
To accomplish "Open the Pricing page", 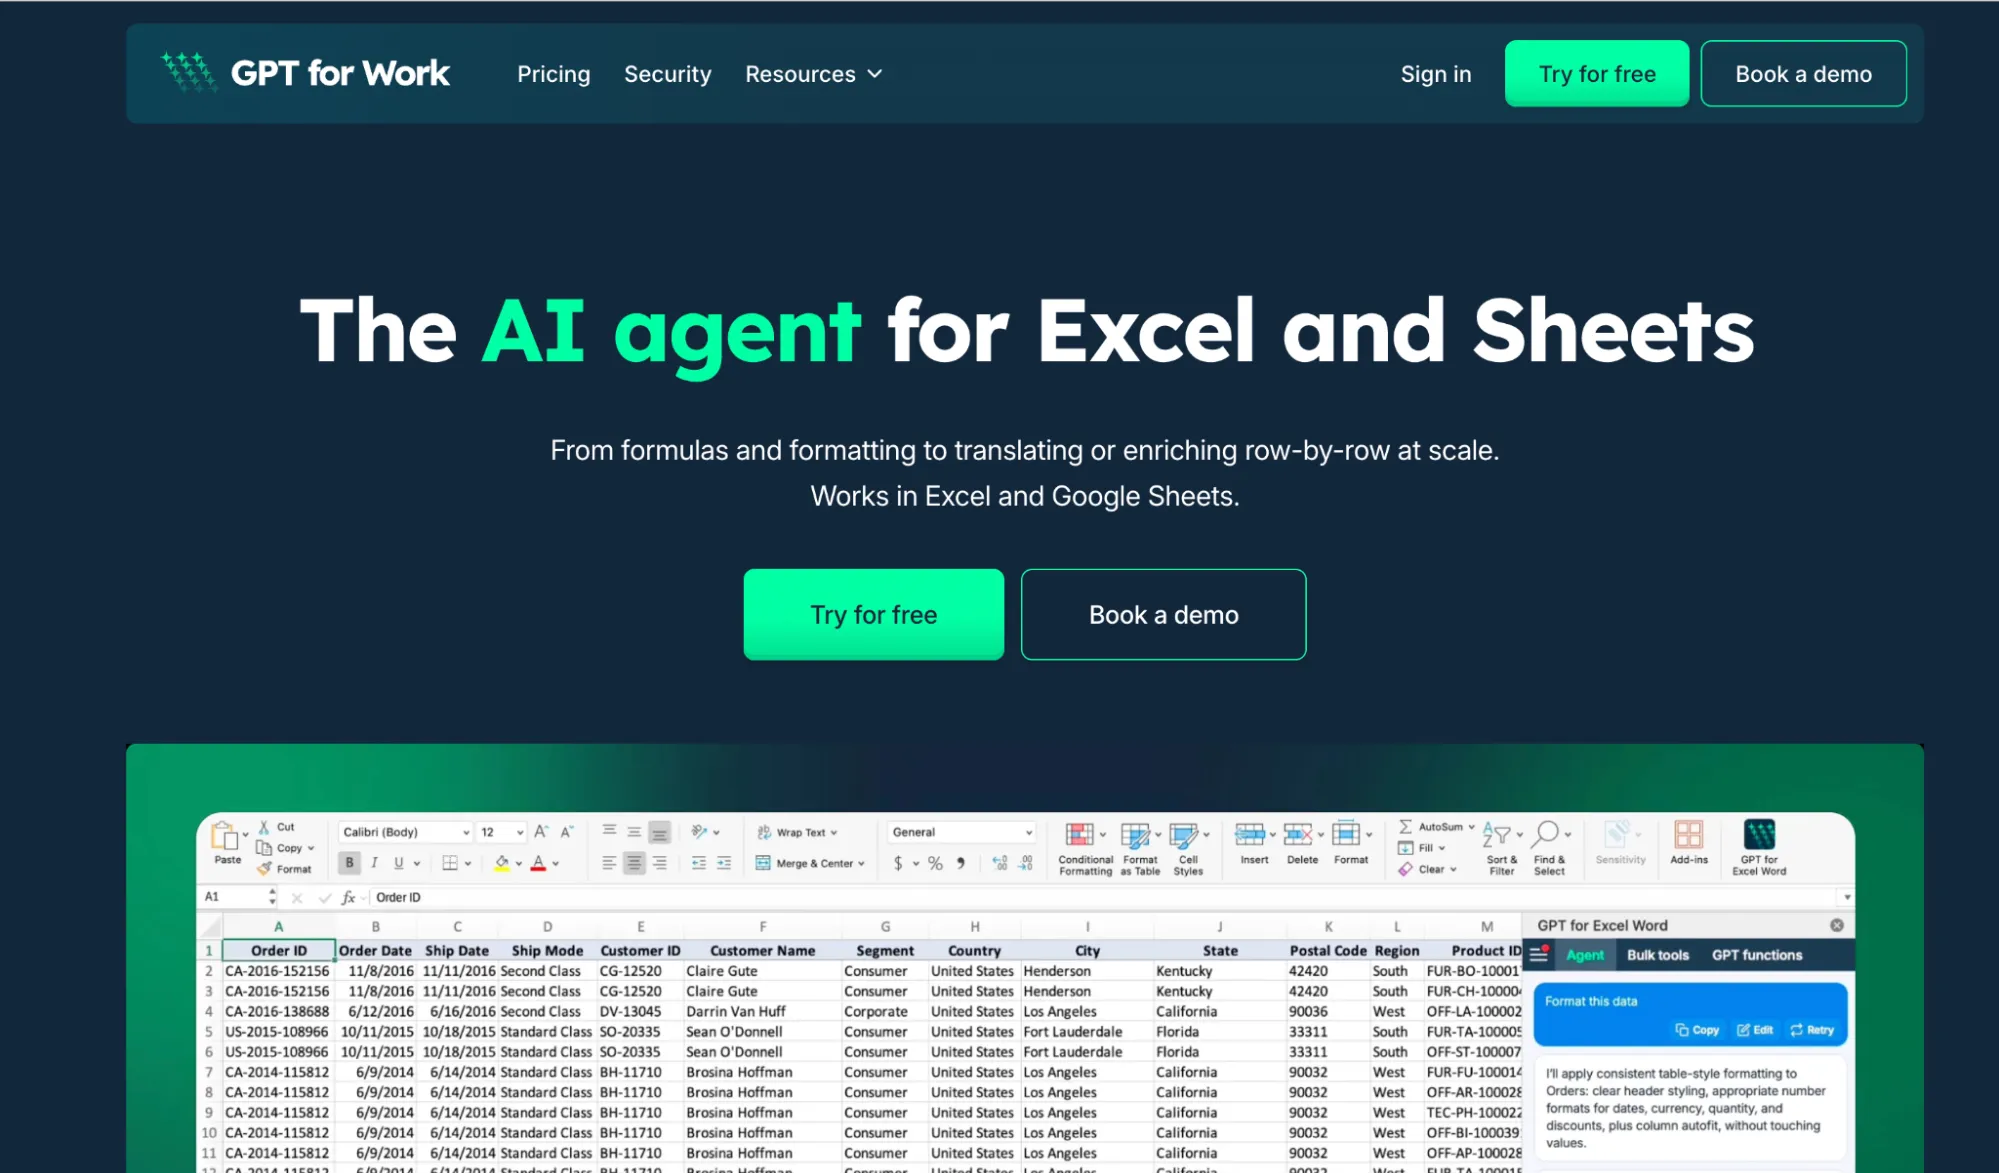I will [553, 73].
